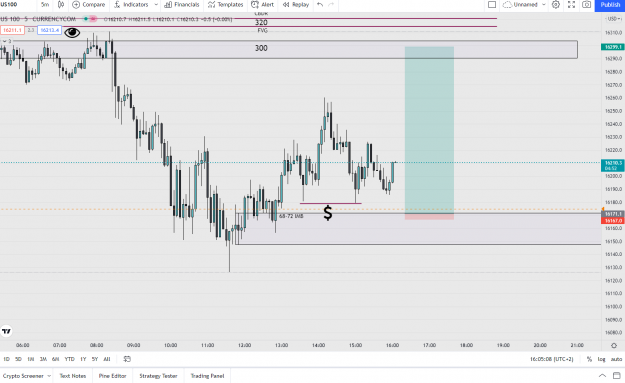Expand the Indicators favorites dropdown arrow
Viewport: 625px width, 383px height.
pos(156,5)
